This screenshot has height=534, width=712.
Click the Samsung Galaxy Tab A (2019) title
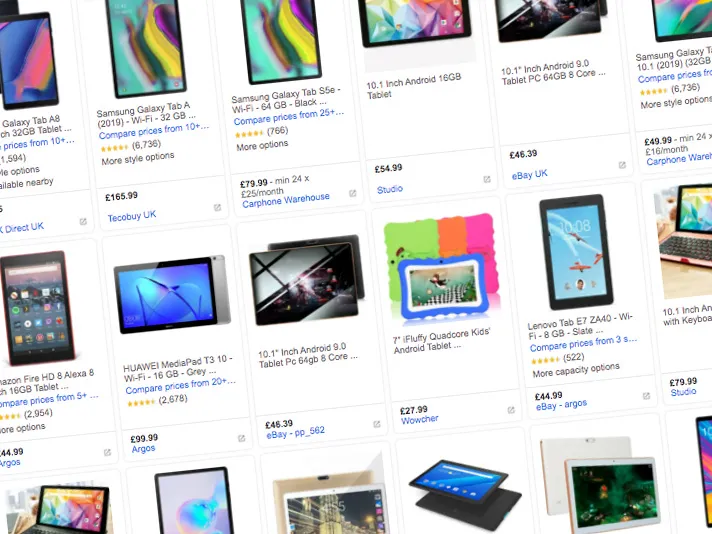click(x=145, y=115)
